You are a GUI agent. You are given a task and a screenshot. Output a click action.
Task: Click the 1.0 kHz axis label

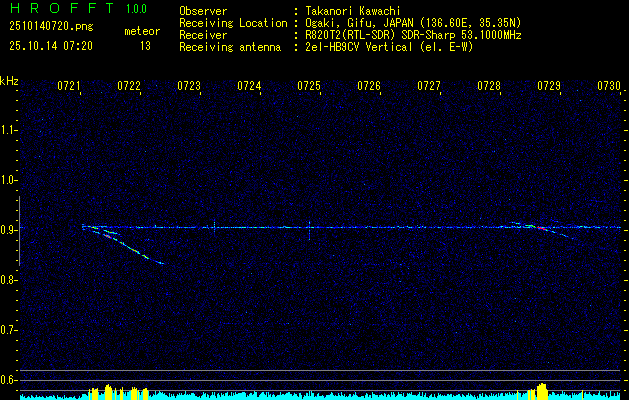pyautogui.click(x=7, y=180)
